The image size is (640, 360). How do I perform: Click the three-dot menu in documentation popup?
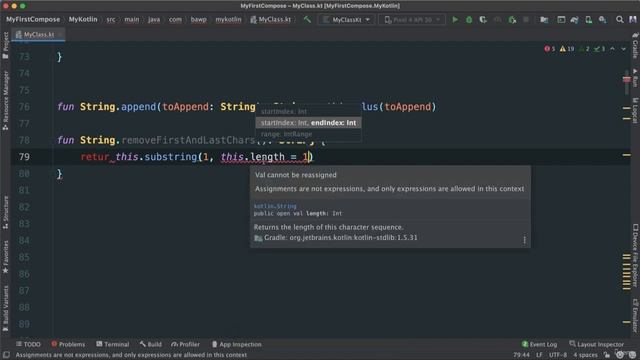(x=524, y=240)
